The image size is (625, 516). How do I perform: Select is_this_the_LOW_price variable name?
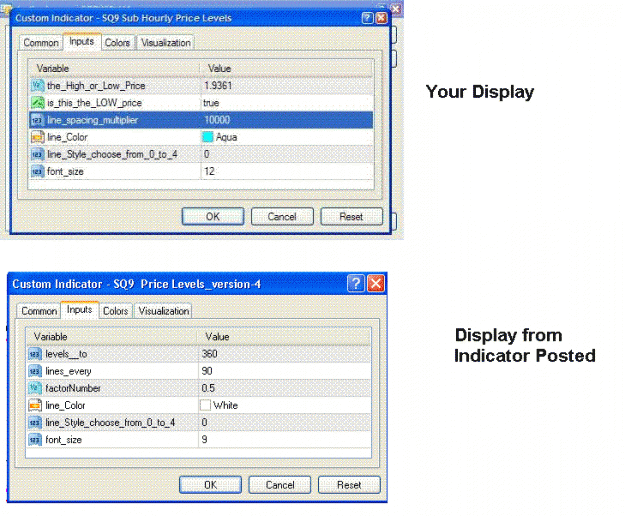click(x=94, y=103)
